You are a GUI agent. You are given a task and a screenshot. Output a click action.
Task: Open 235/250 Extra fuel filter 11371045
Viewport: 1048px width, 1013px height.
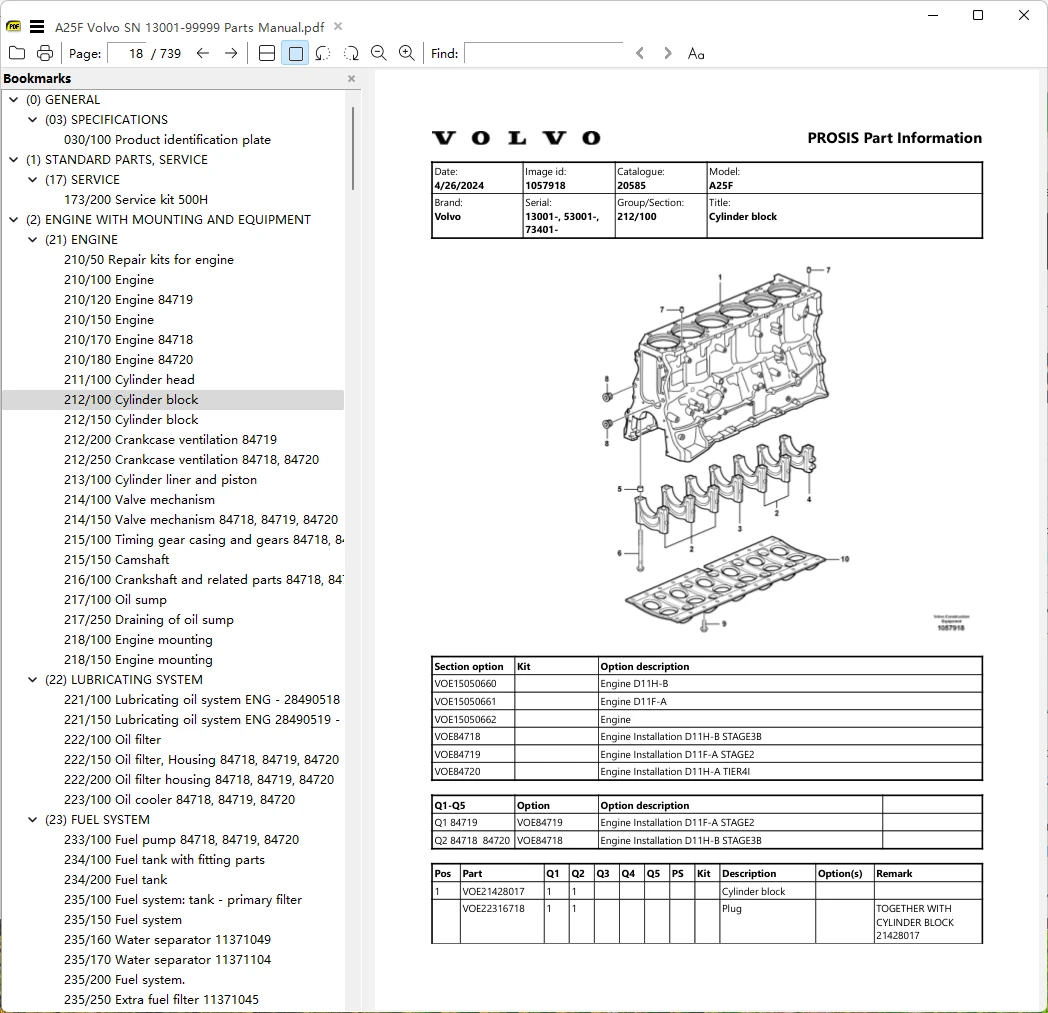tap(161, 1000)
